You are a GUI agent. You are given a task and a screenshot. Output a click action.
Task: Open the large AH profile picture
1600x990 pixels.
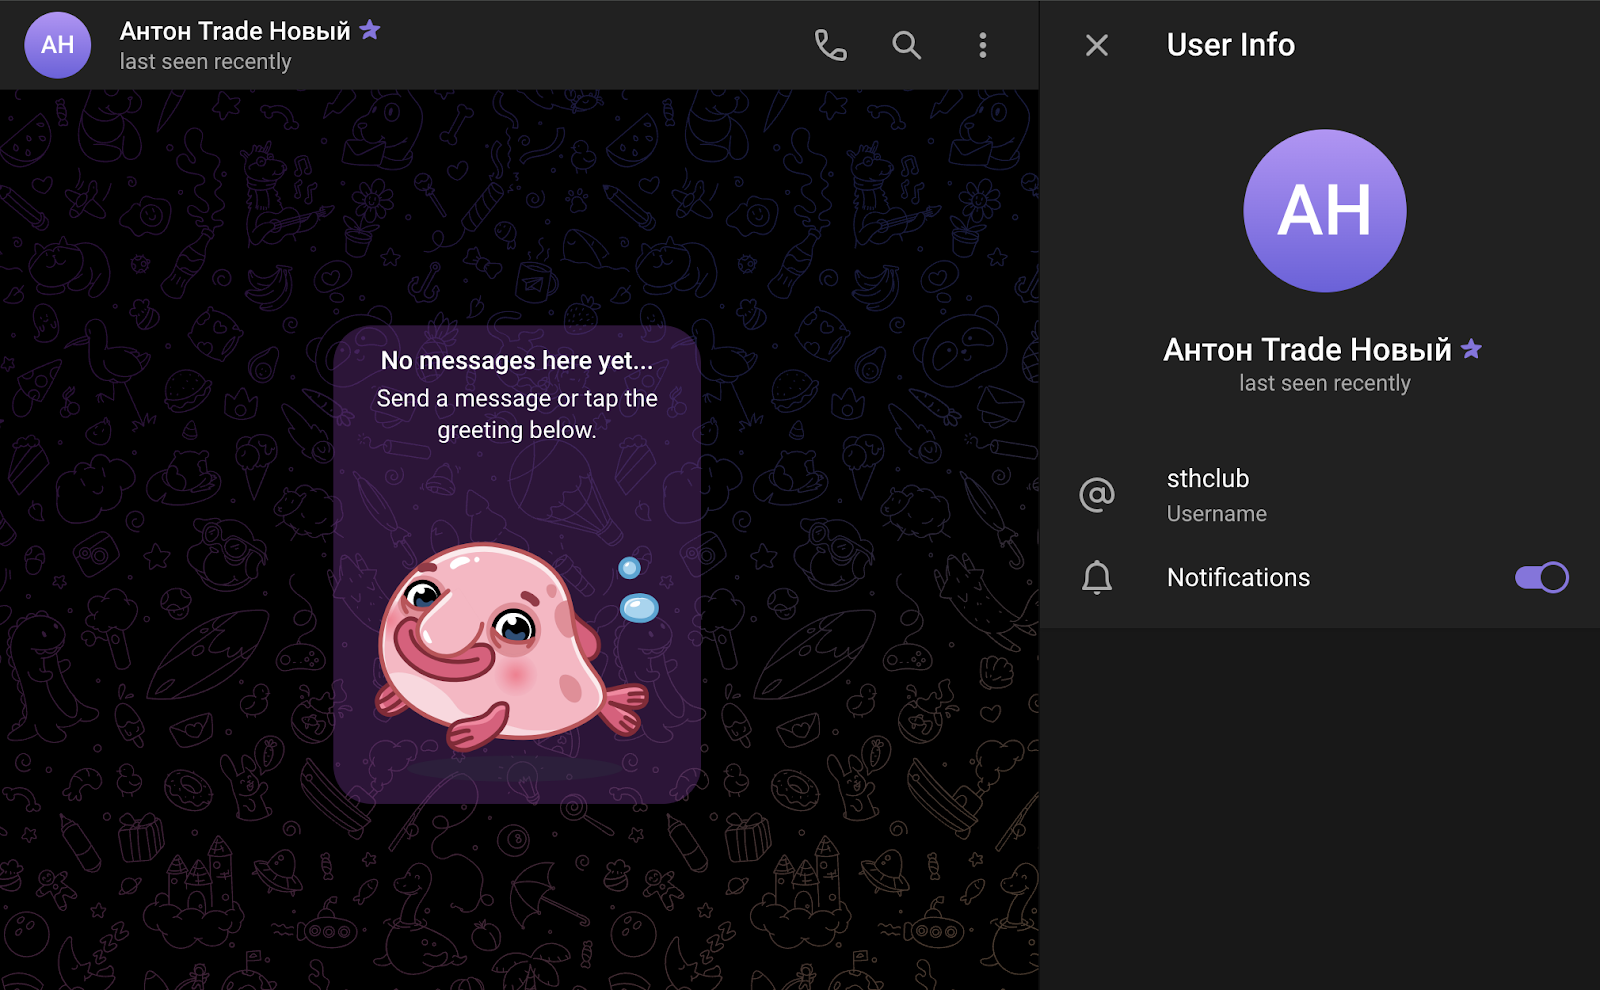click(1324, 211)
